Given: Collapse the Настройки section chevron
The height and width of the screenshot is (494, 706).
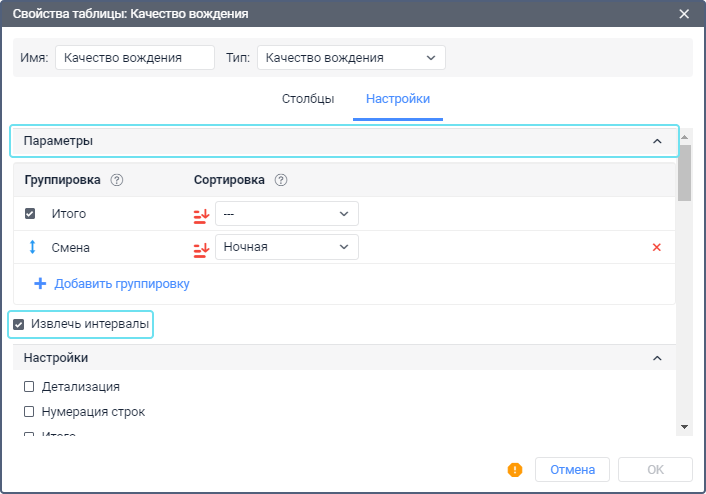Looking at the screenshot, I should click(657, 358).
